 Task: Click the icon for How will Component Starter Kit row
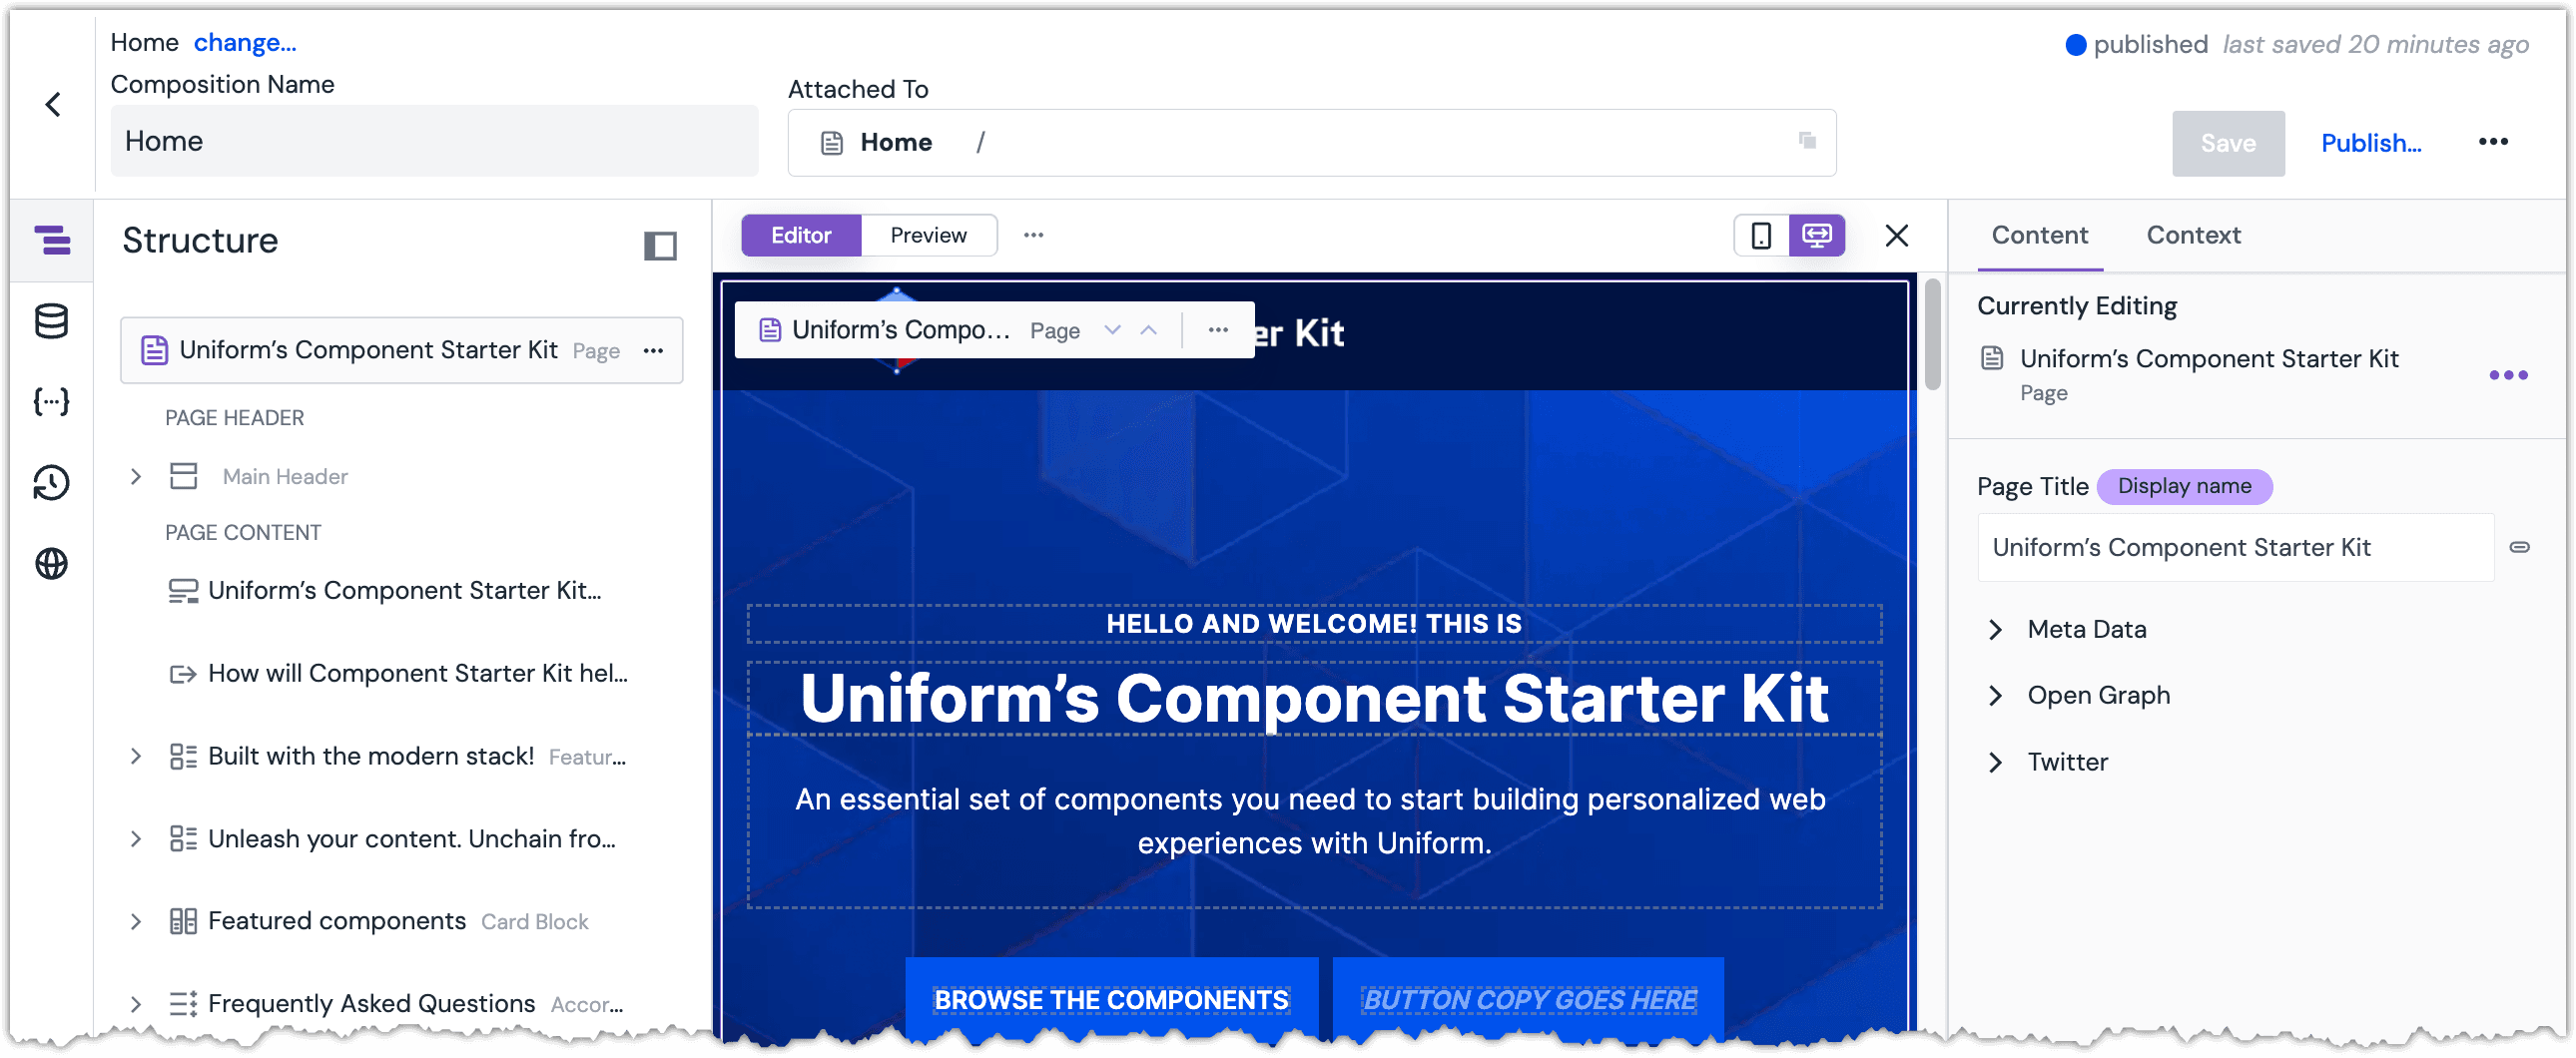(183, 675)
